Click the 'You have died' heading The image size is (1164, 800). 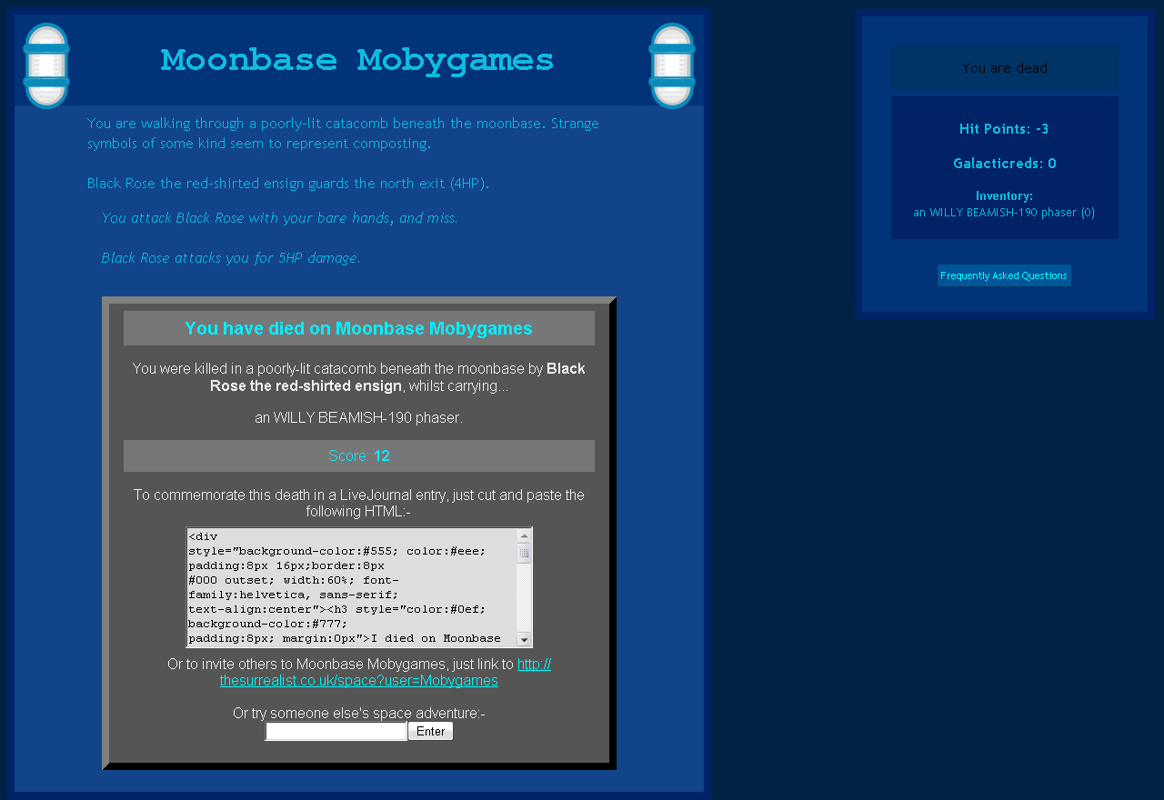tap(359, 328)
